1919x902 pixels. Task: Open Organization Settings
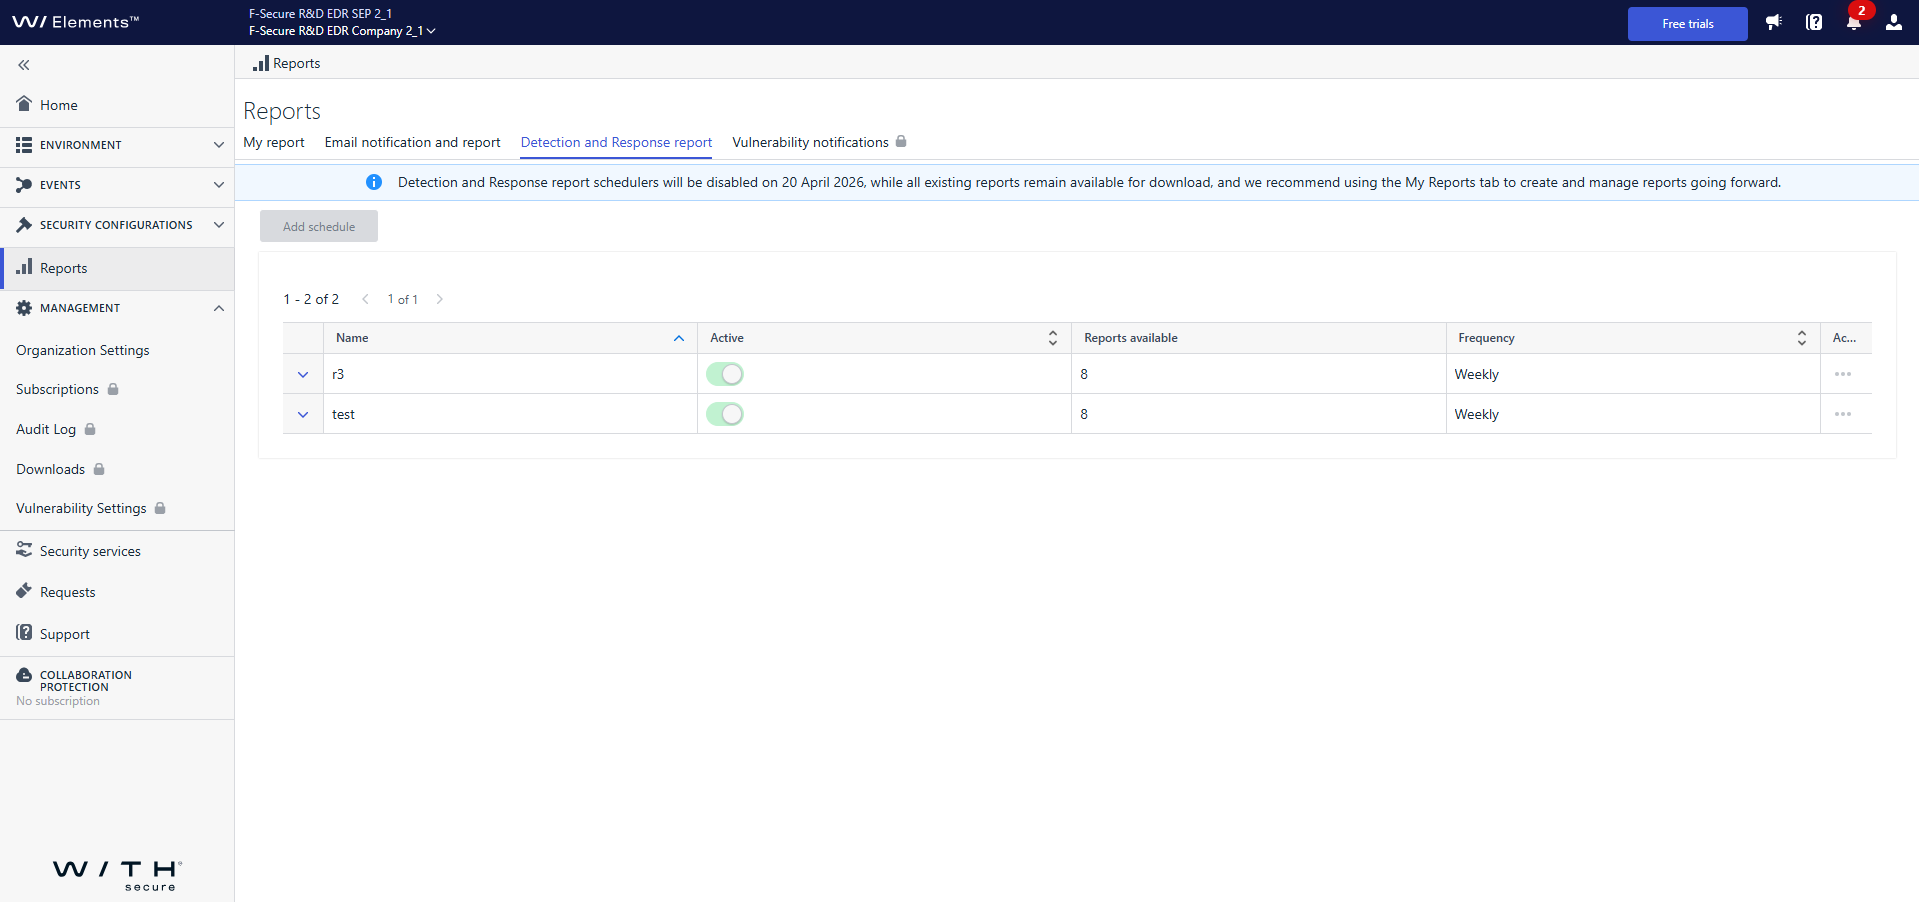tap(83, 350)
